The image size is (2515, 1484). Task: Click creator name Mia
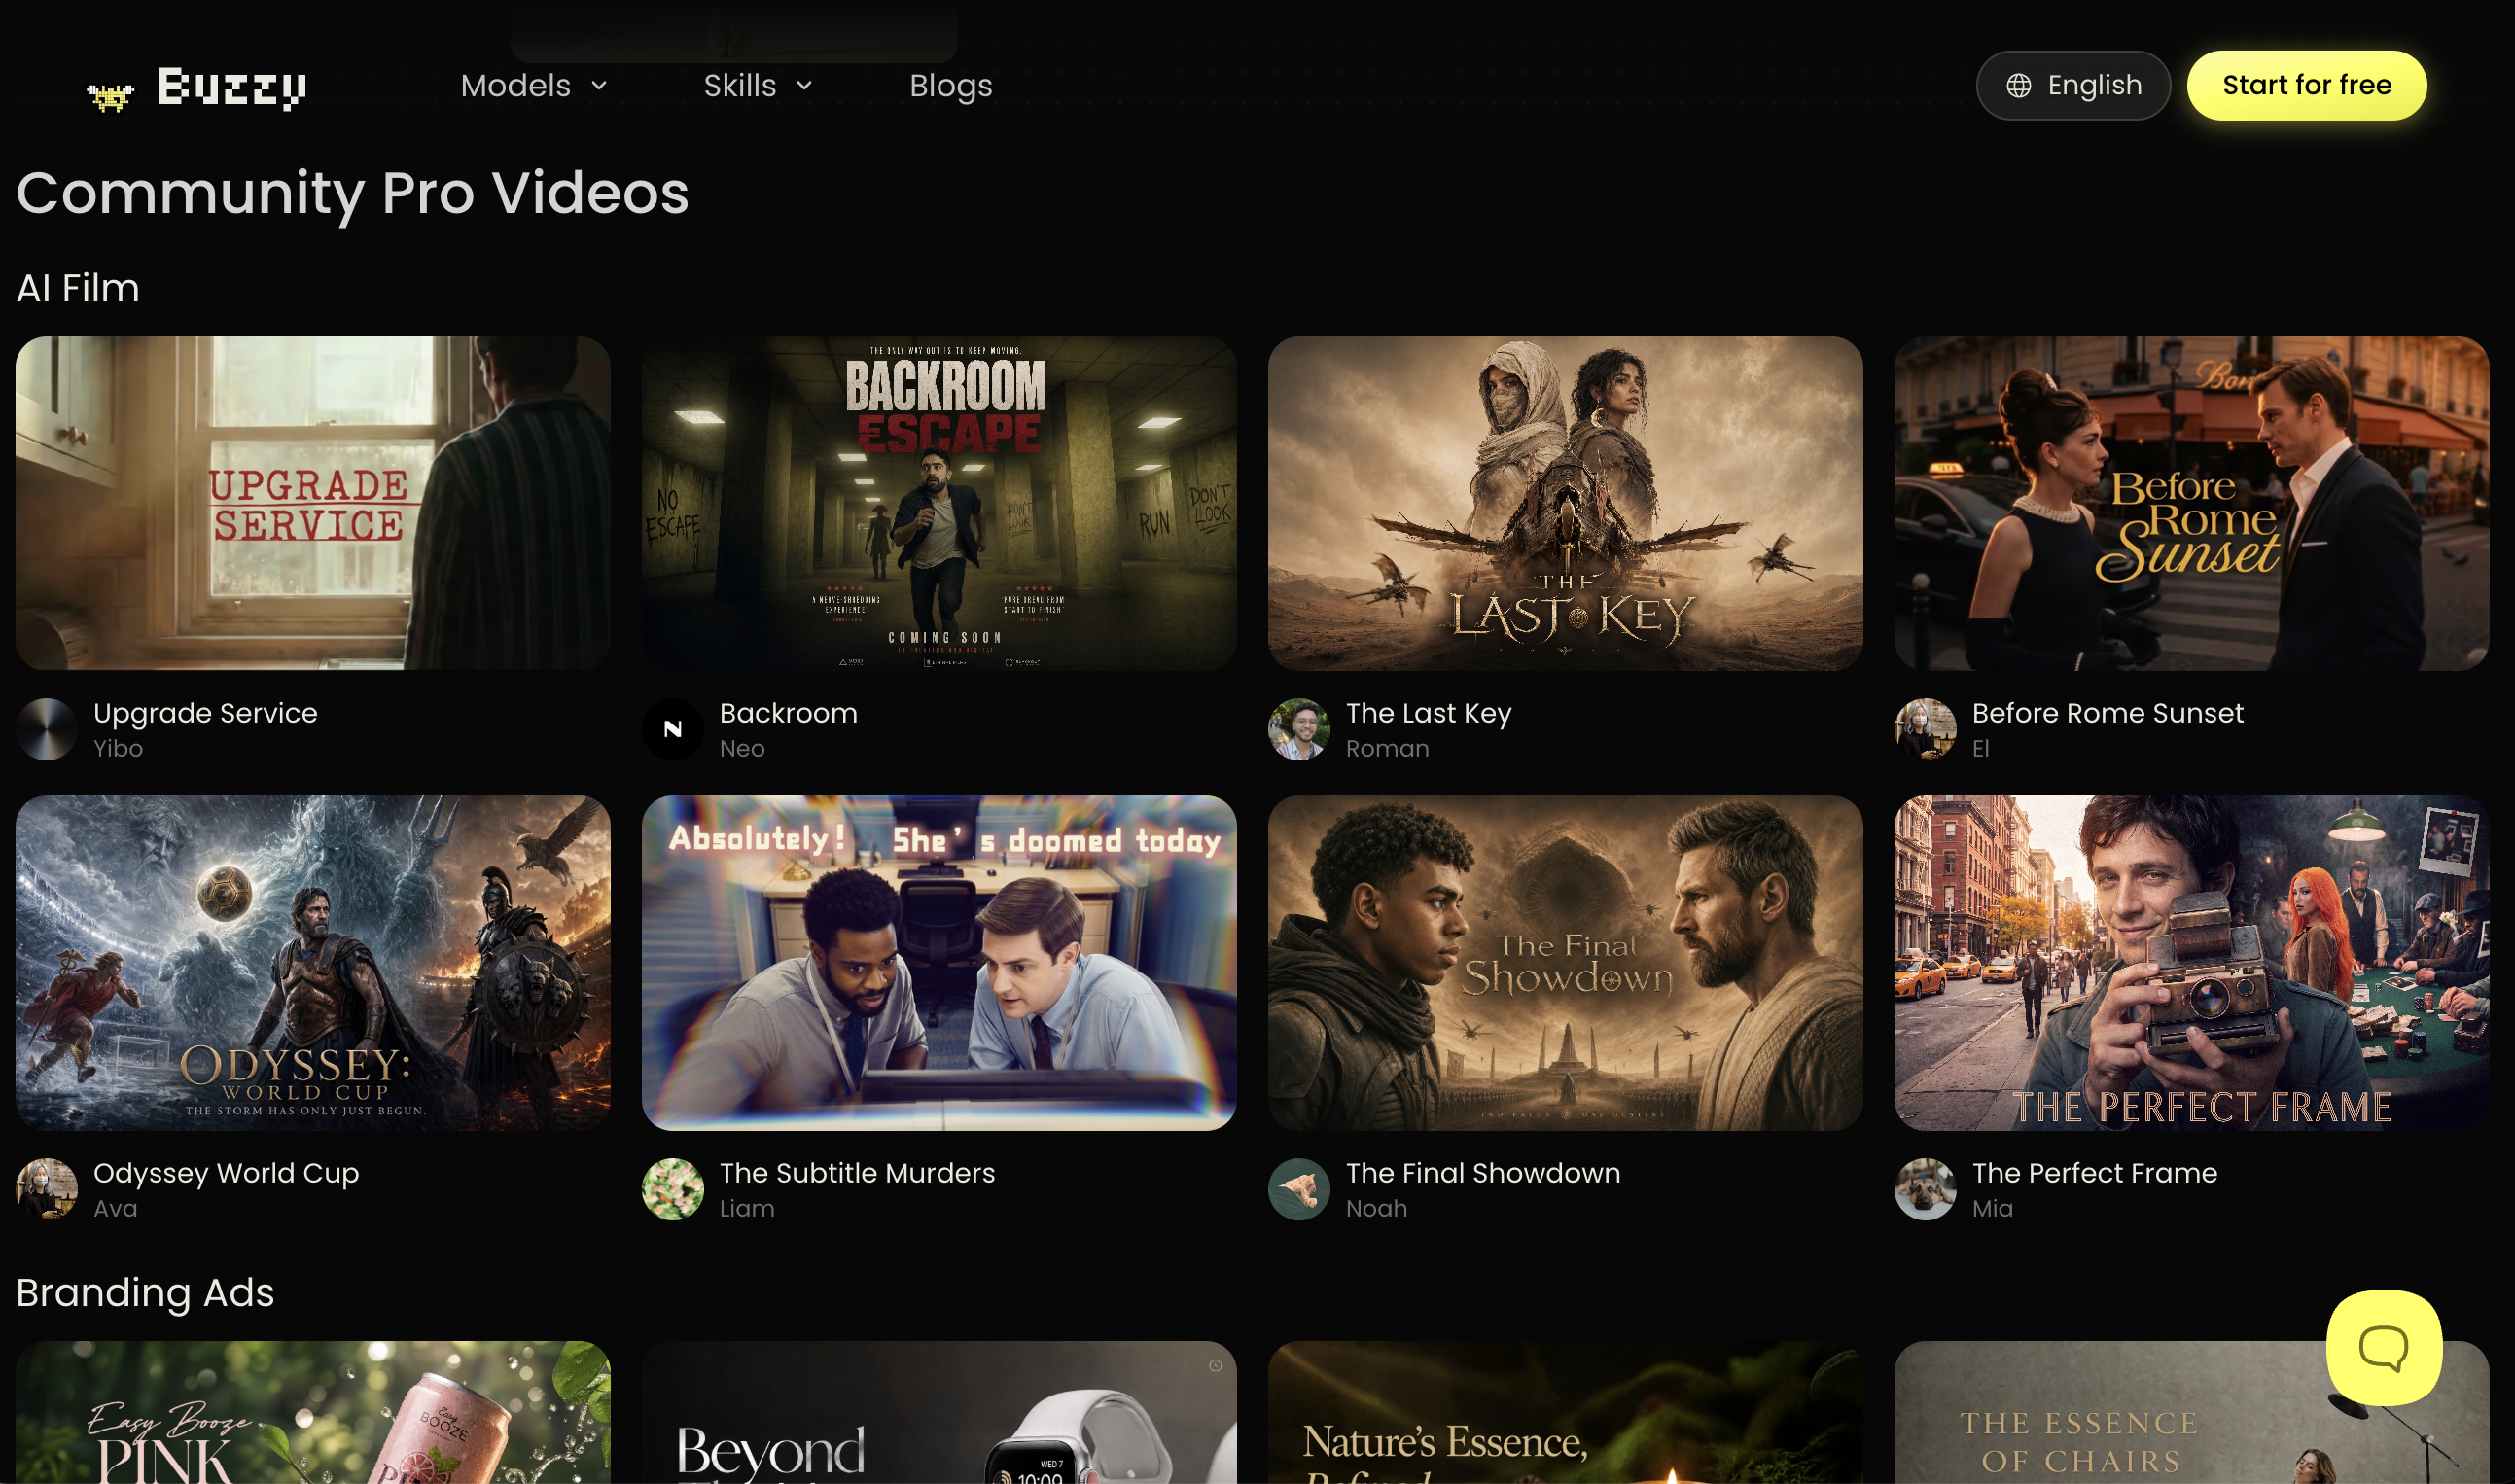(1992, 1208)
